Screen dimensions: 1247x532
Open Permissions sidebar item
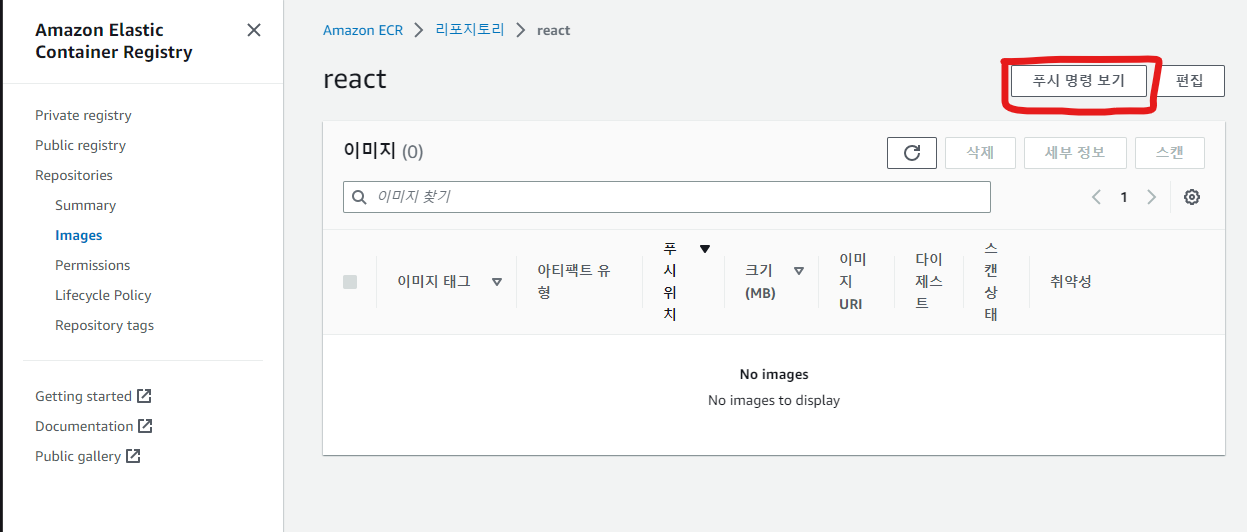coord(92,265)
